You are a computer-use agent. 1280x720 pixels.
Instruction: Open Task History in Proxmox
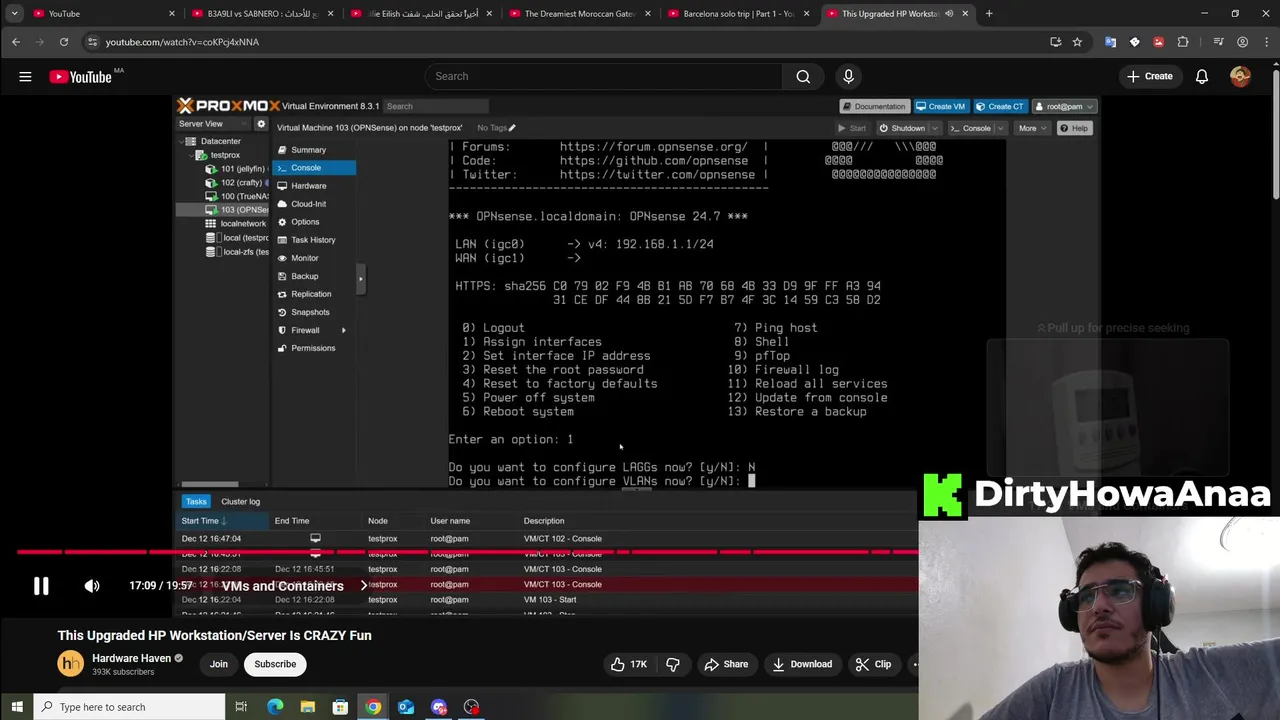[315, 240]
